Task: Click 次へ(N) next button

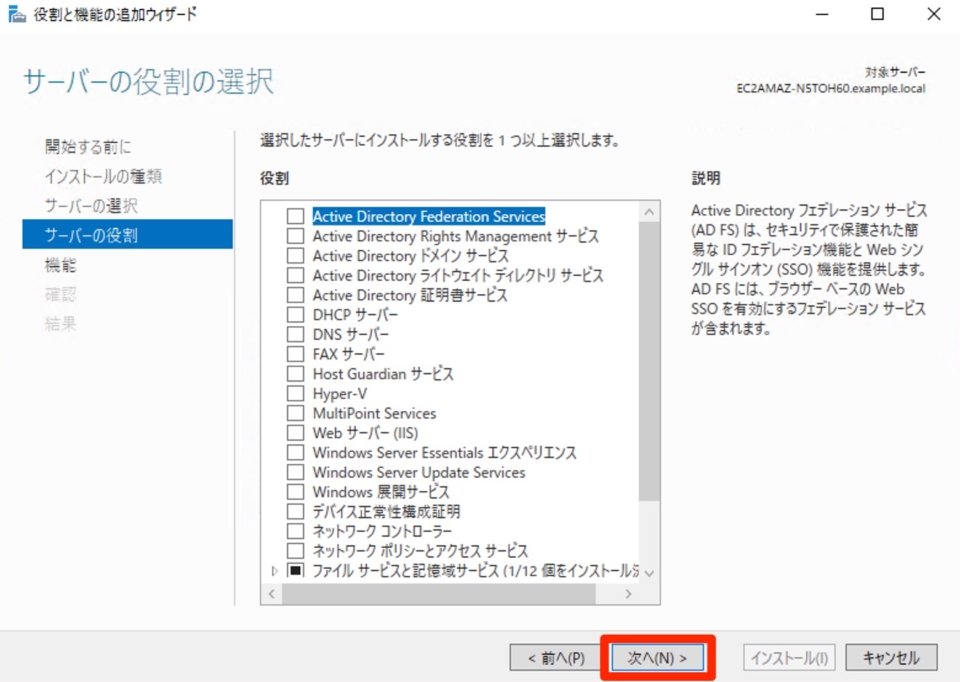Action: 658,658
